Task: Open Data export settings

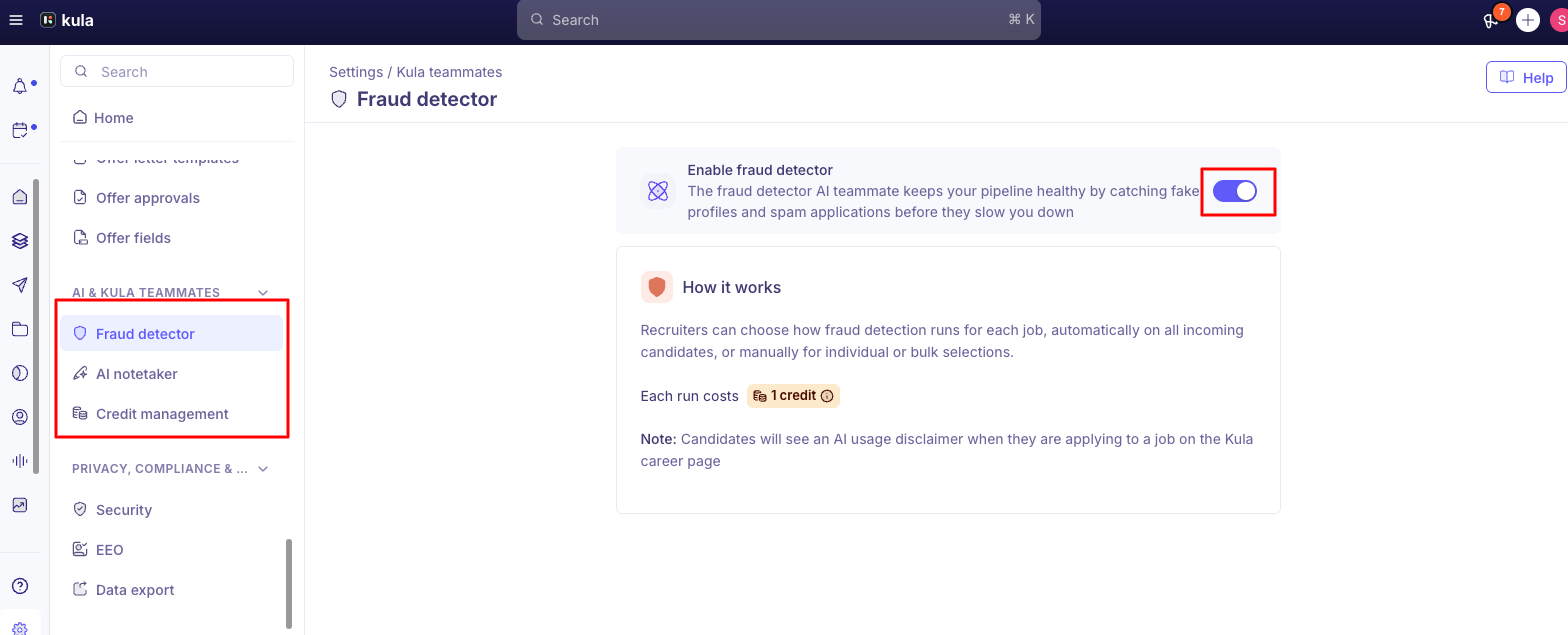Action: pyautogui.click(x=171, y=590)
